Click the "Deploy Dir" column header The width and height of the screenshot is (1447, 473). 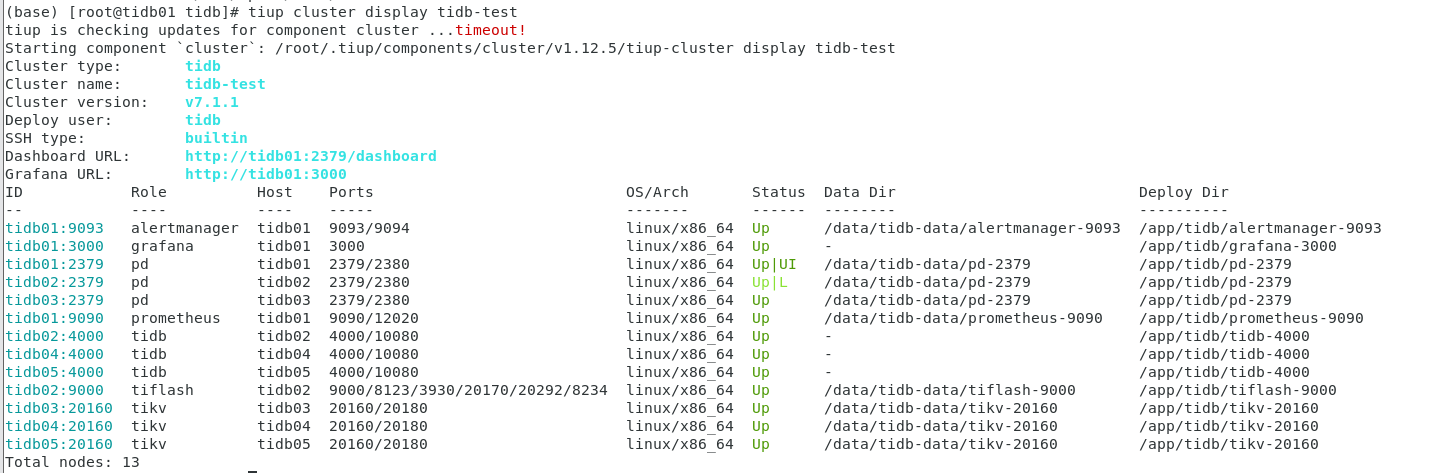pos(1183,192)
